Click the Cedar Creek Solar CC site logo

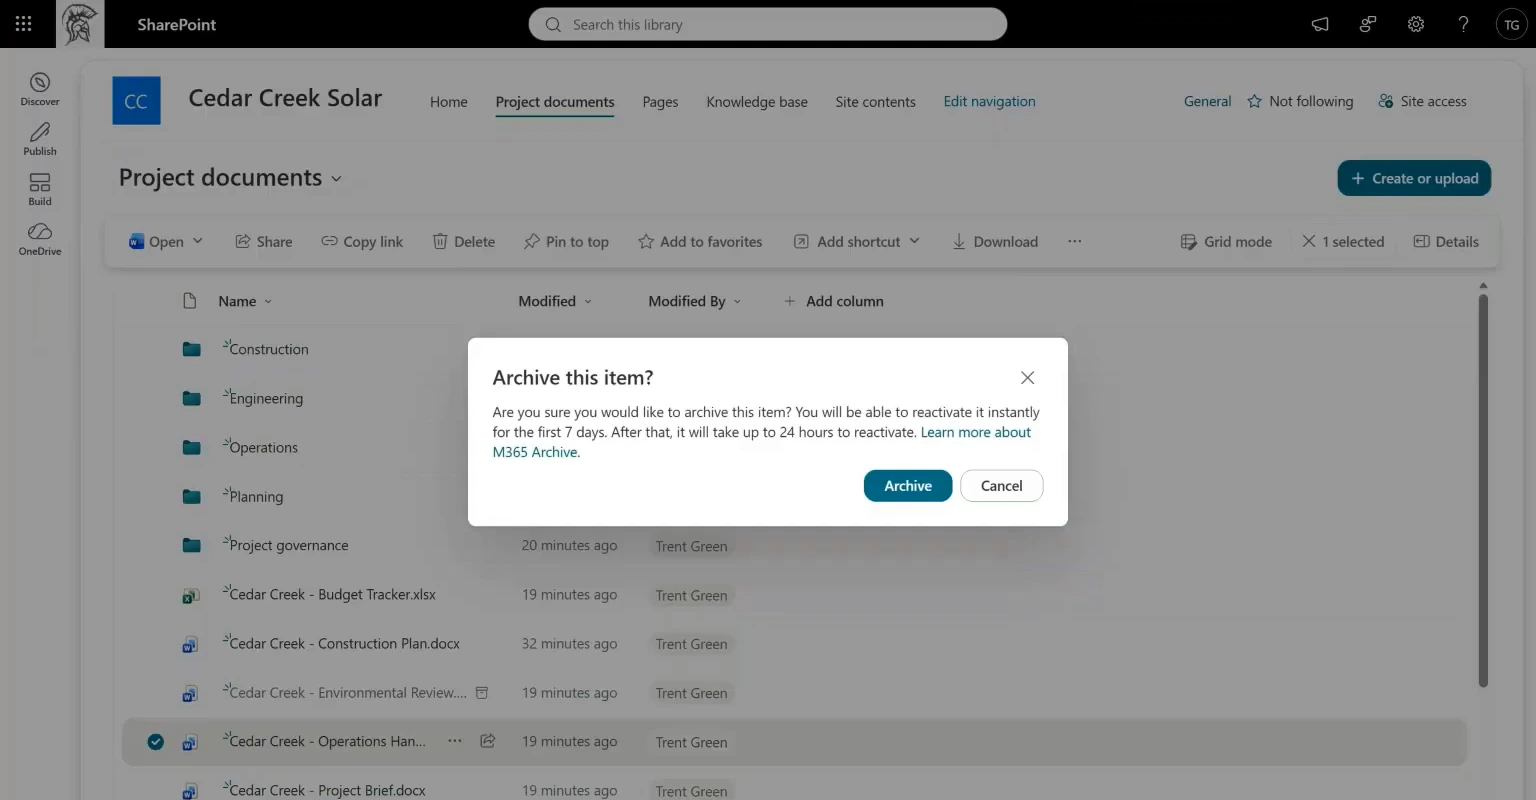click(x=136, y=101)
